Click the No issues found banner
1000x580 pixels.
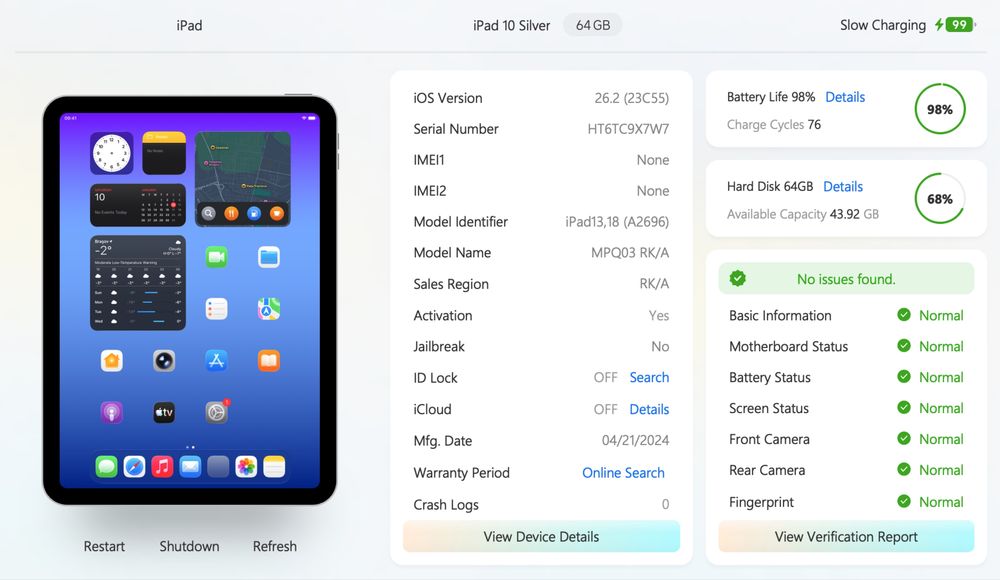846,279
